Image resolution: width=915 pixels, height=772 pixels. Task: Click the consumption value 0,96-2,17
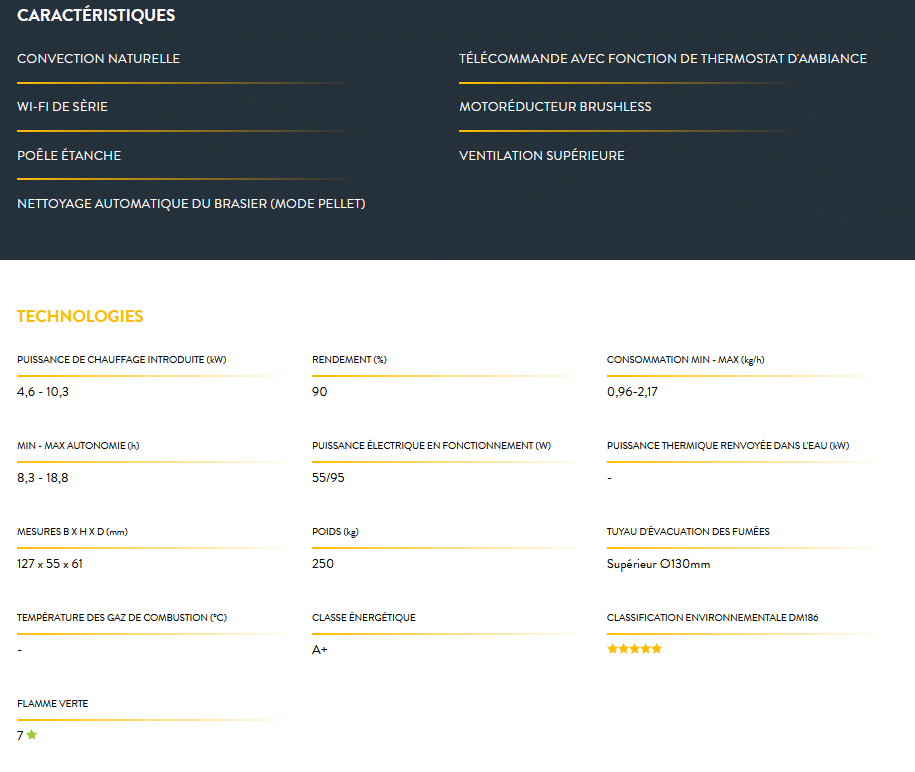click(x=632, y=392)
